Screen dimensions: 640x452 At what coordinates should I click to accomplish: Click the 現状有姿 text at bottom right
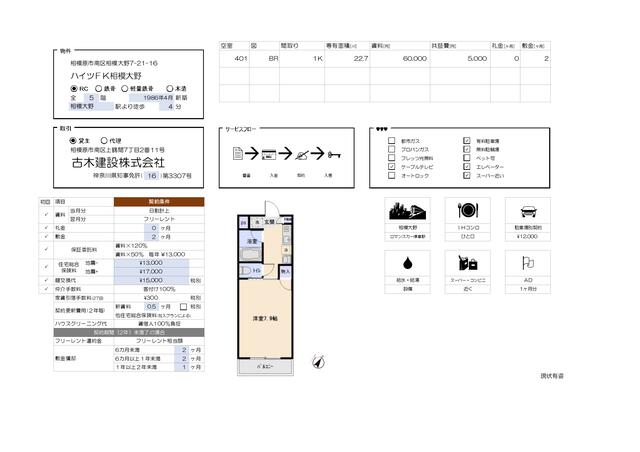552,376
